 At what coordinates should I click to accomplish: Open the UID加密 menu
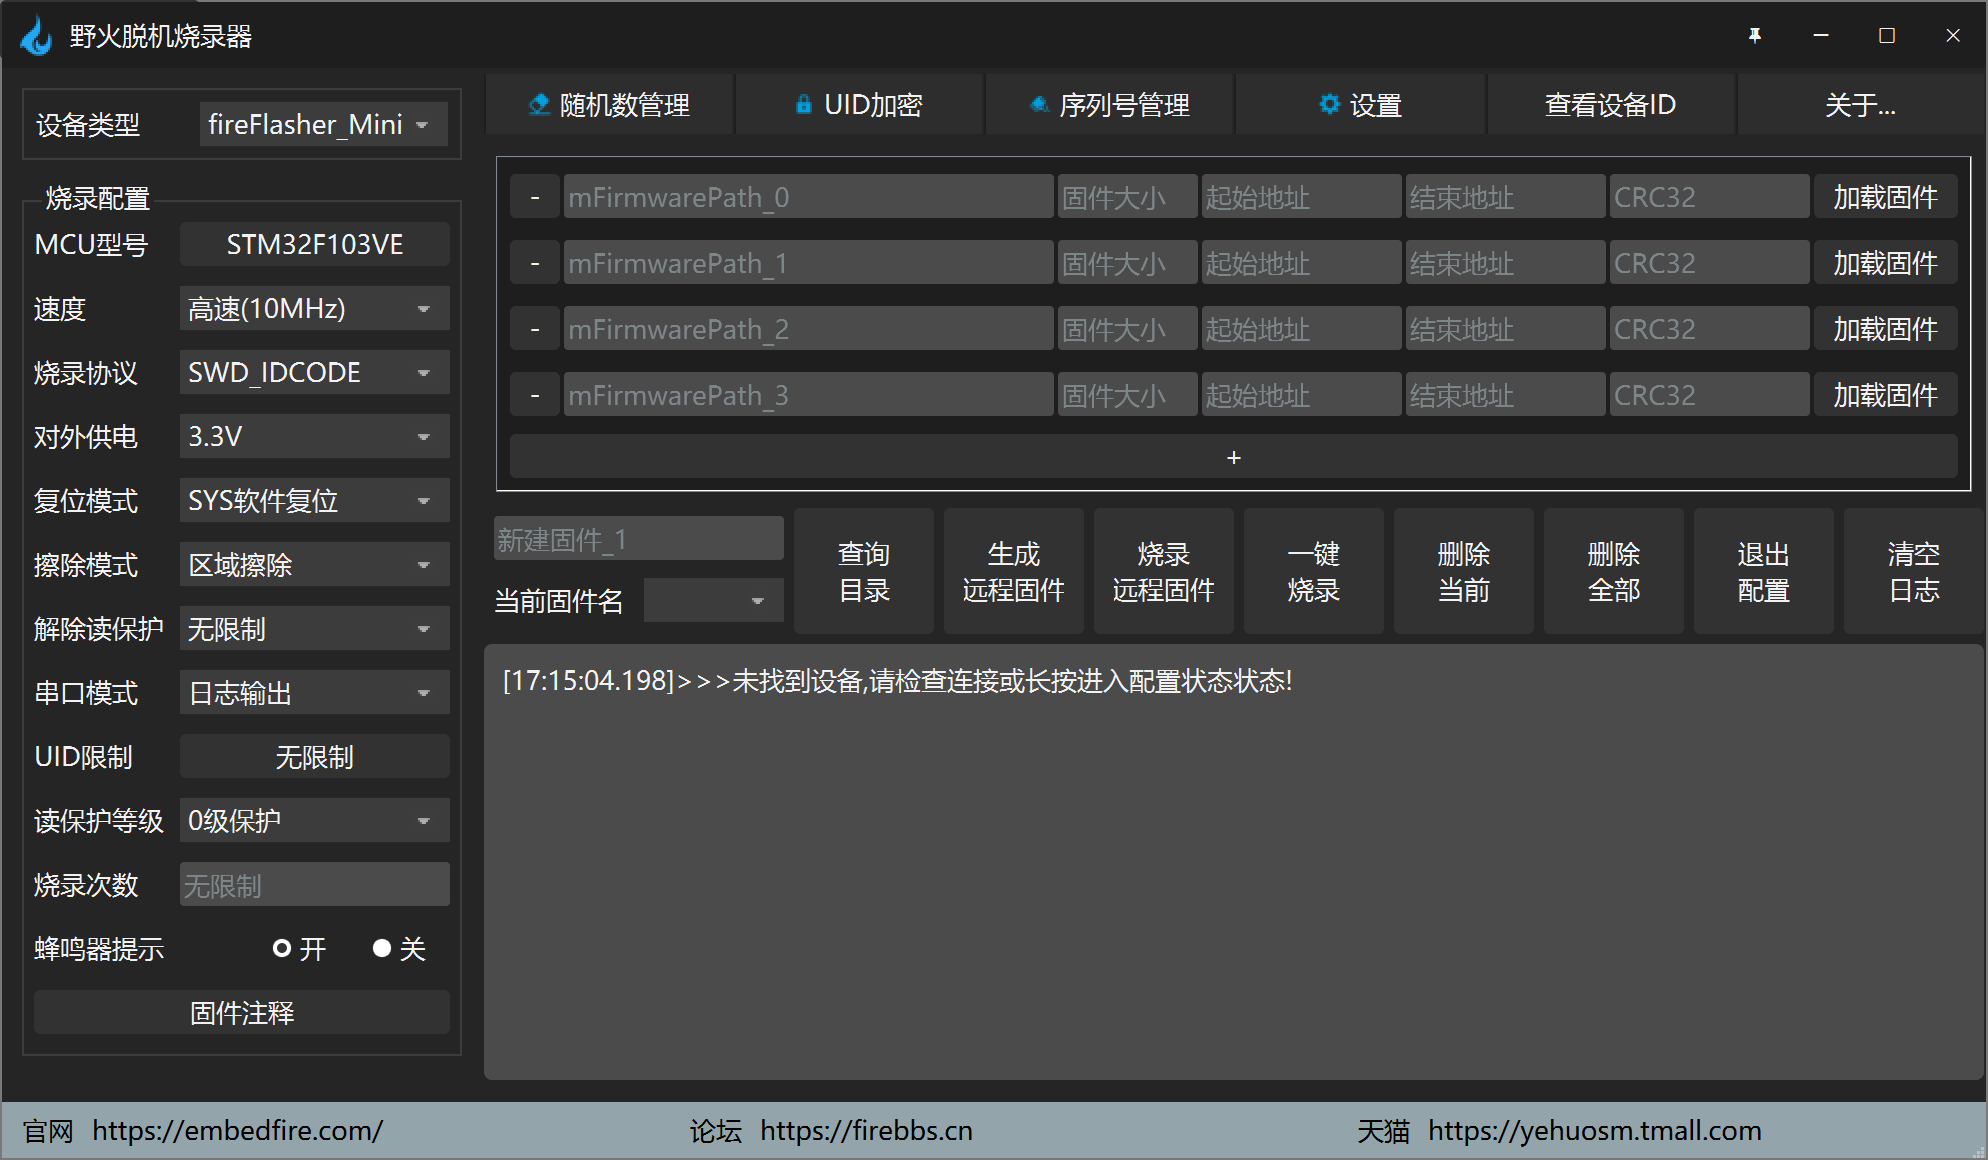point(860,104)
